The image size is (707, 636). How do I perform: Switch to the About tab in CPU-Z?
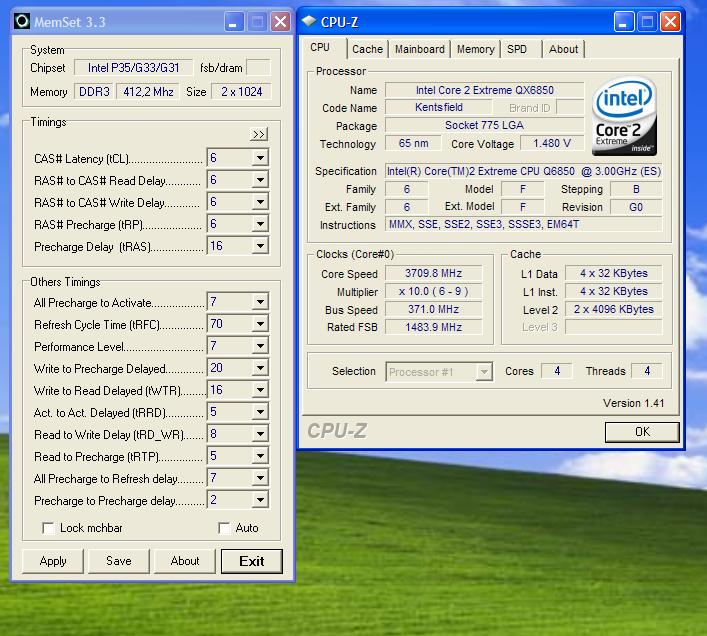click(x=563, y=49)
